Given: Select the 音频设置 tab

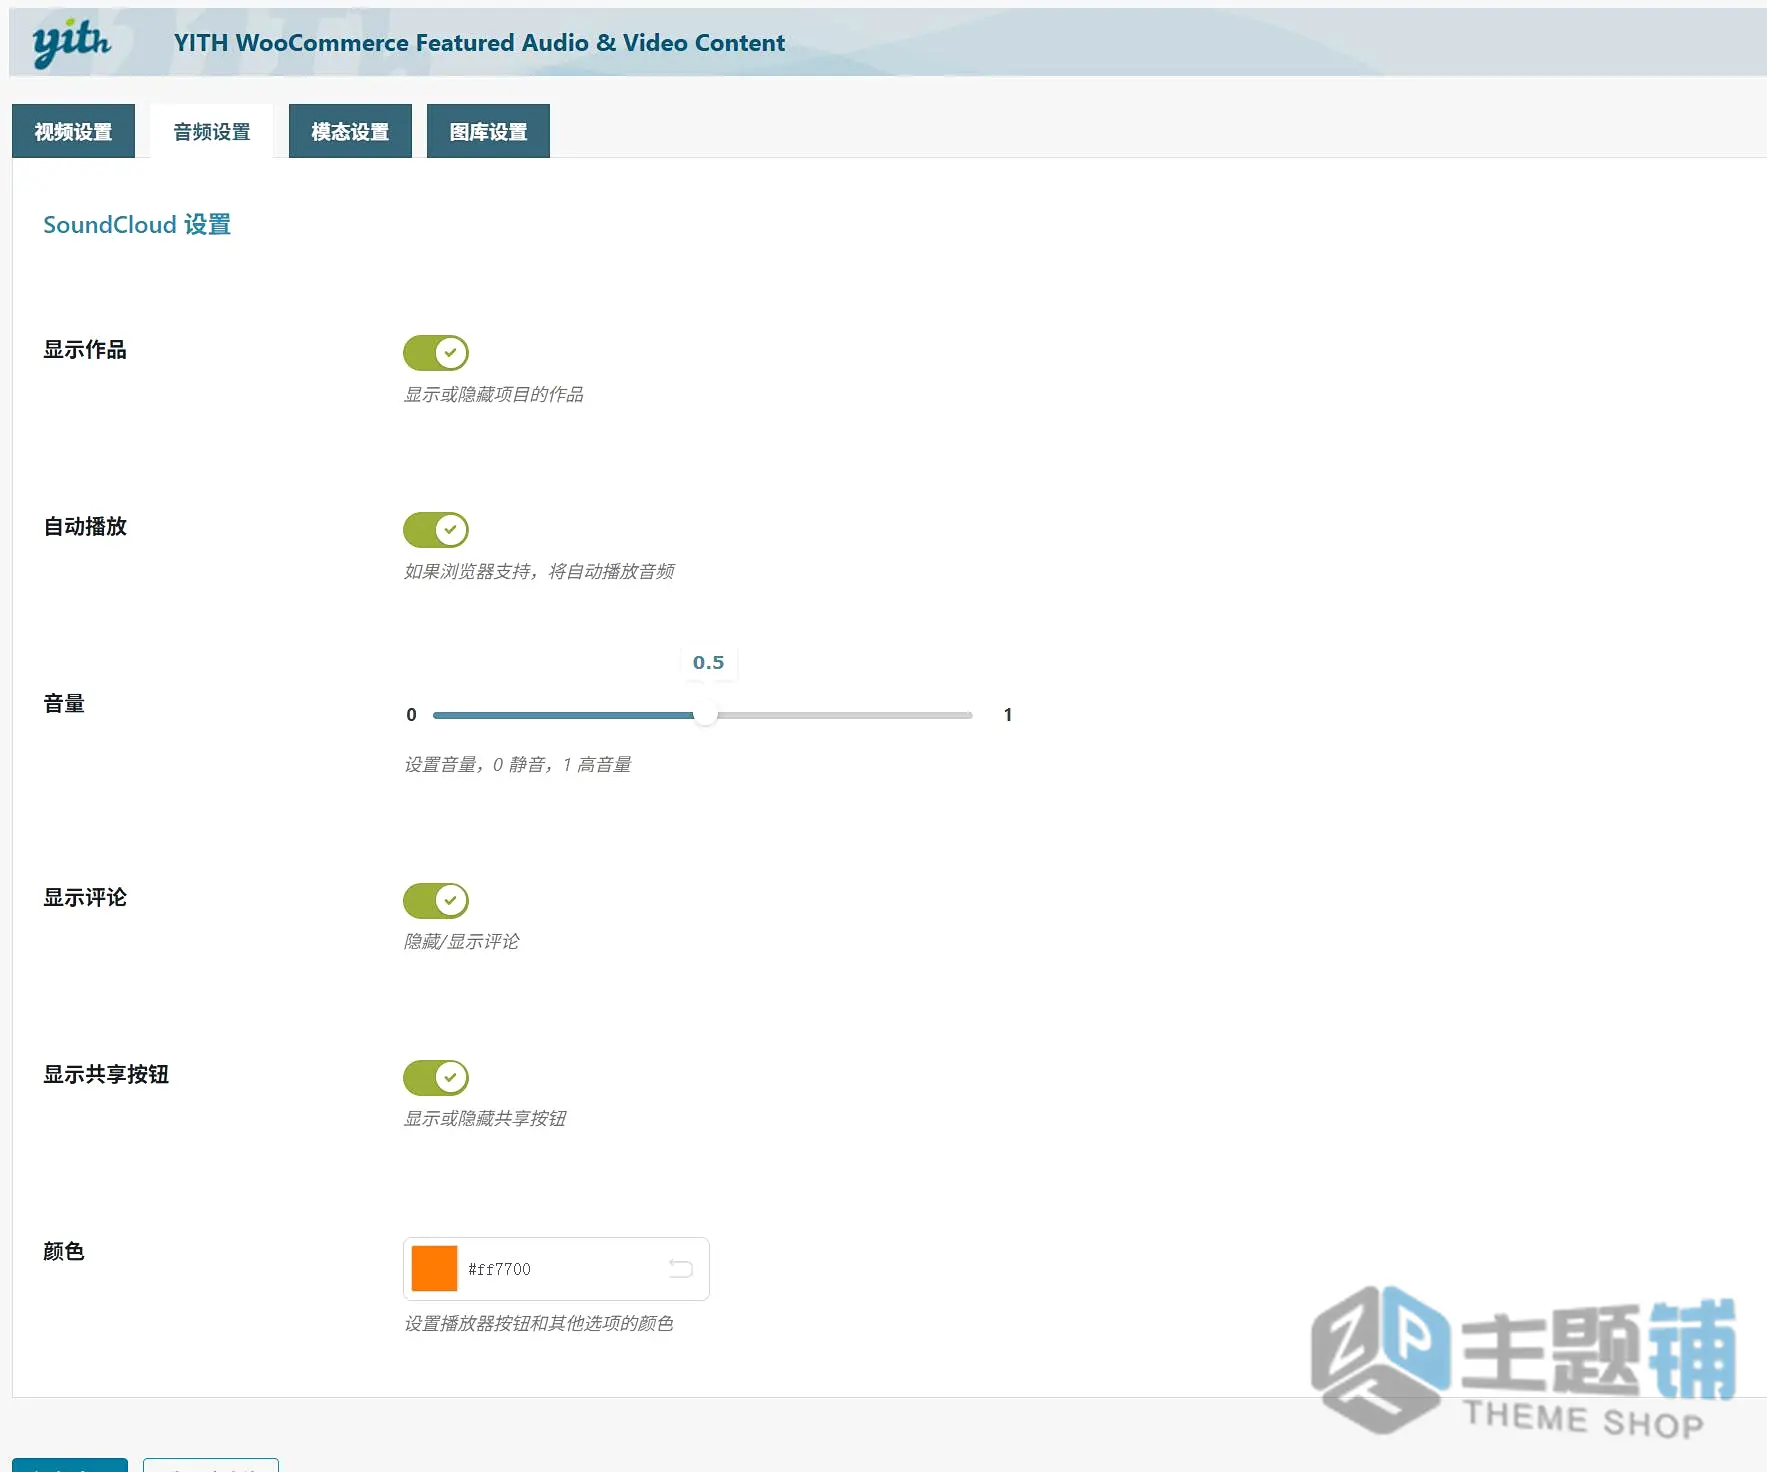Looking at the screenshot, I should click(x=211, y=131).
